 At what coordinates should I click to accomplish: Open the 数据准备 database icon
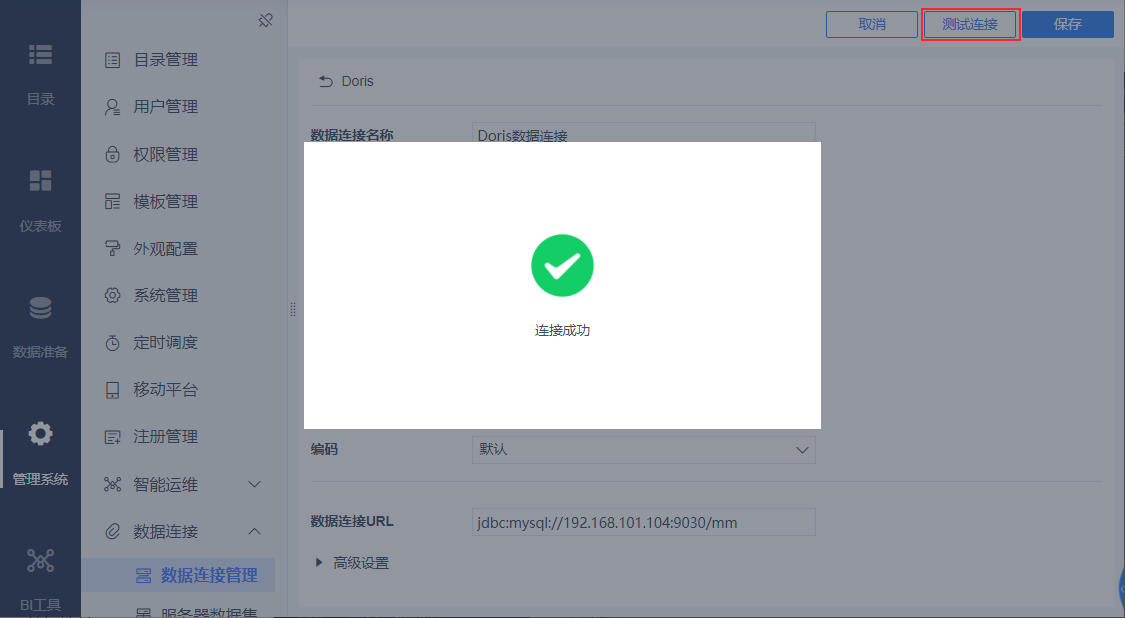coord(40,307)
